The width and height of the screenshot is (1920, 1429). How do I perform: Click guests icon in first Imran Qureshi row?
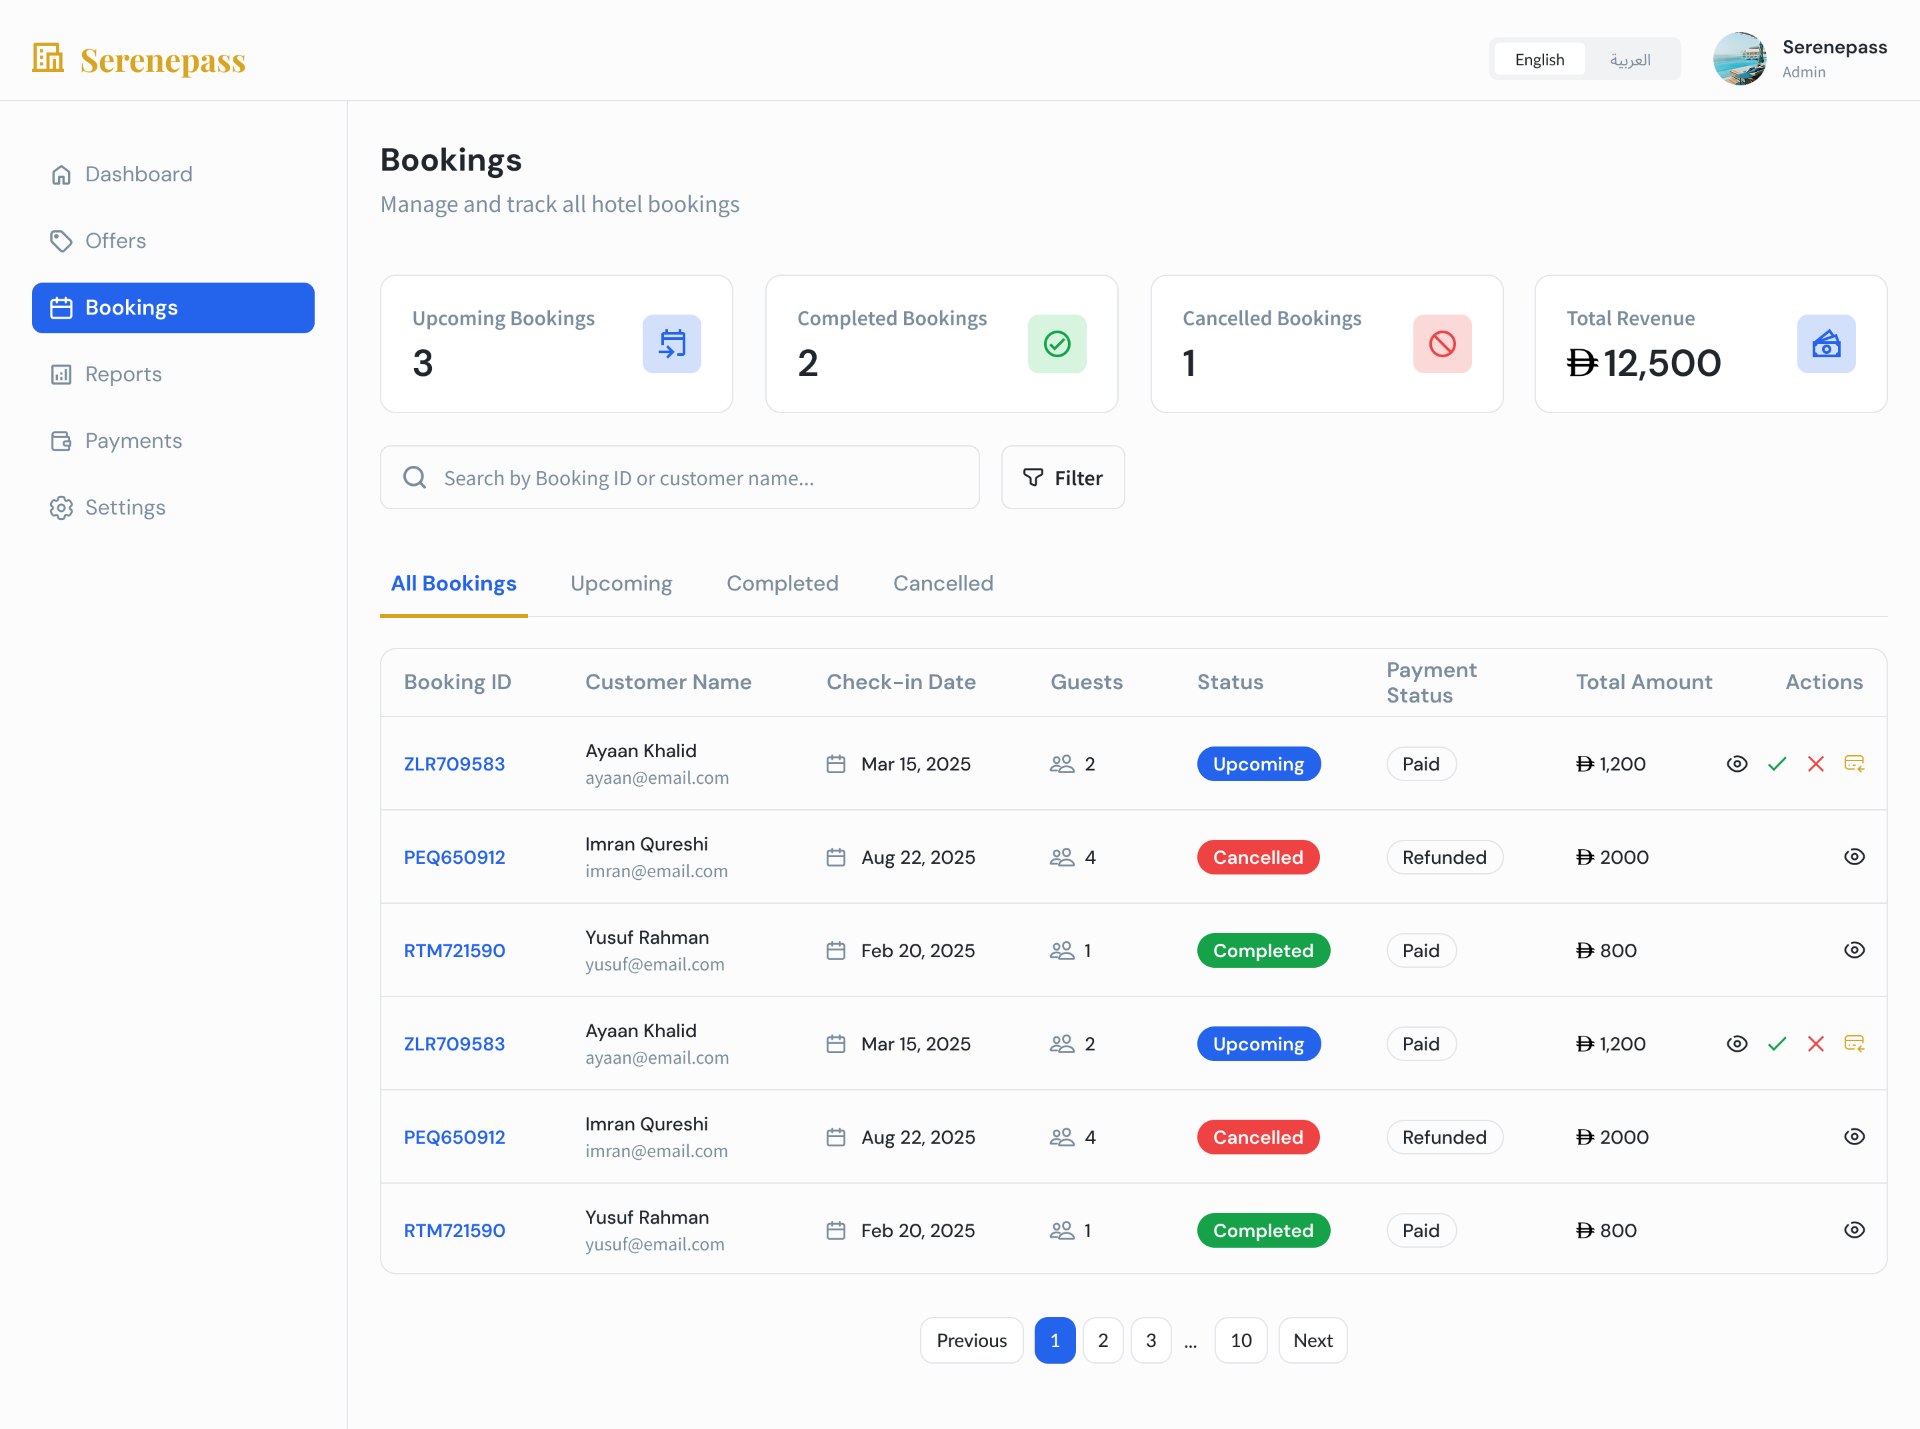[1062, 857]
